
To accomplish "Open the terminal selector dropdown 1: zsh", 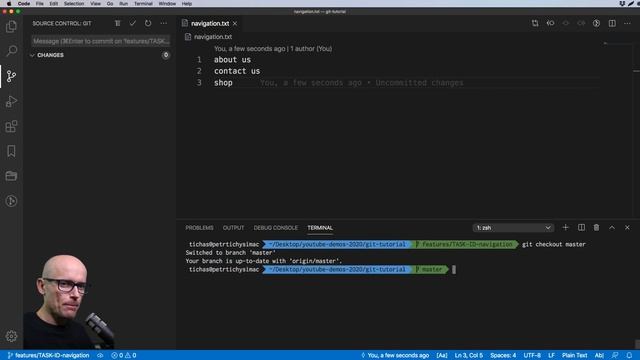I will click(513, 228).
